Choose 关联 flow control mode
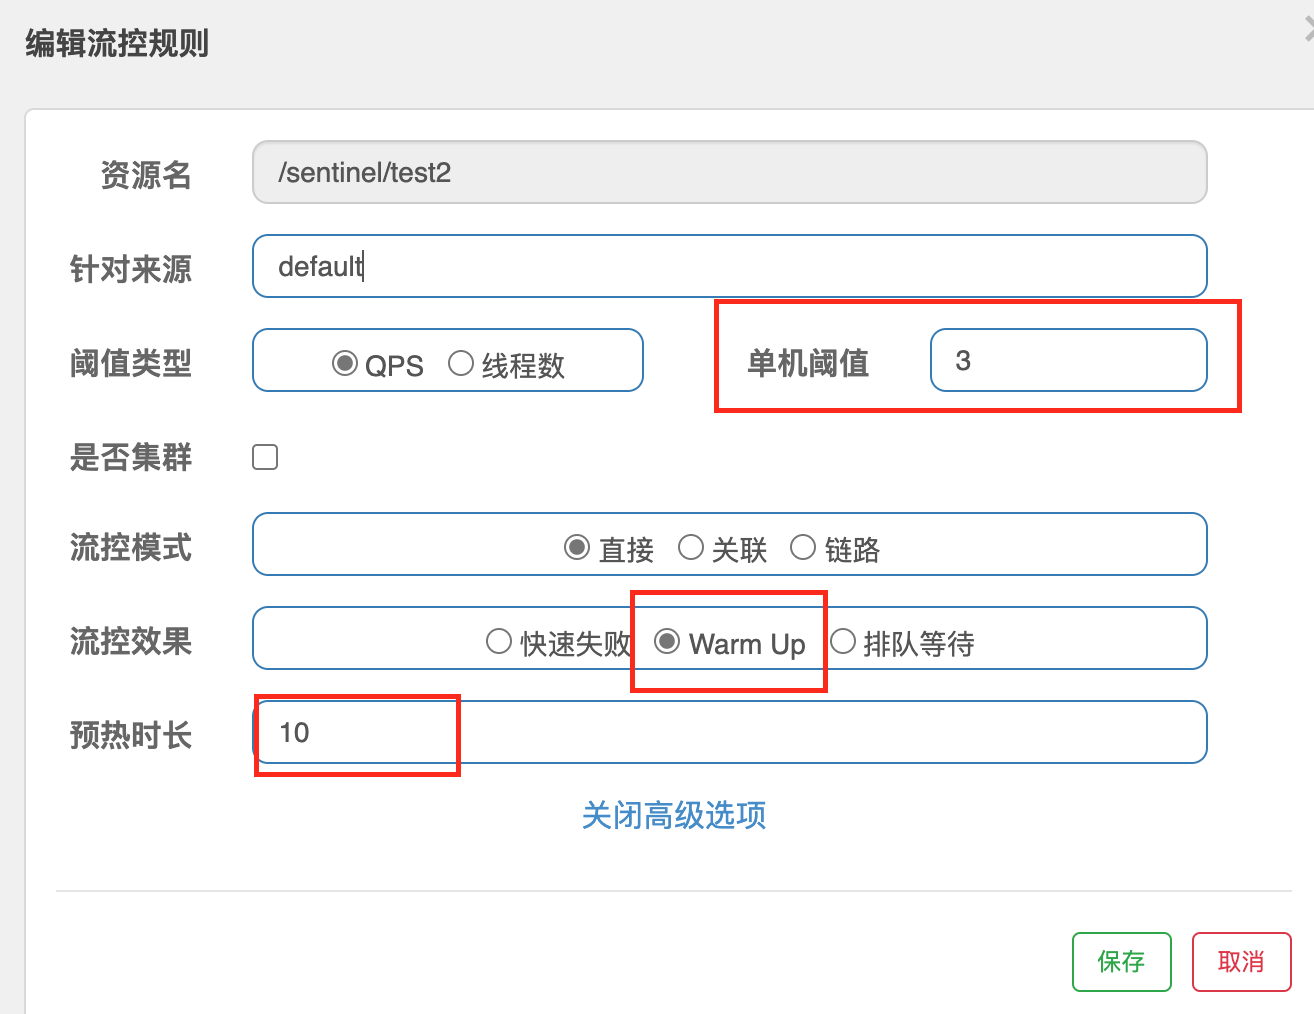Screen dimensions: 1314x1014 coord(691,547)
